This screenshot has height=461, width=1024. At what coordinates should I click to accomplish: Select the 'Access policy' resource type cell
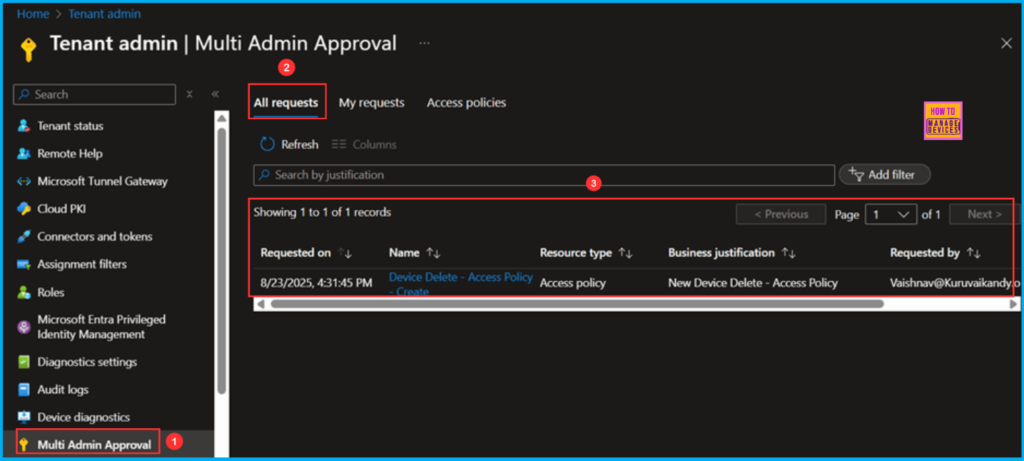573,283
